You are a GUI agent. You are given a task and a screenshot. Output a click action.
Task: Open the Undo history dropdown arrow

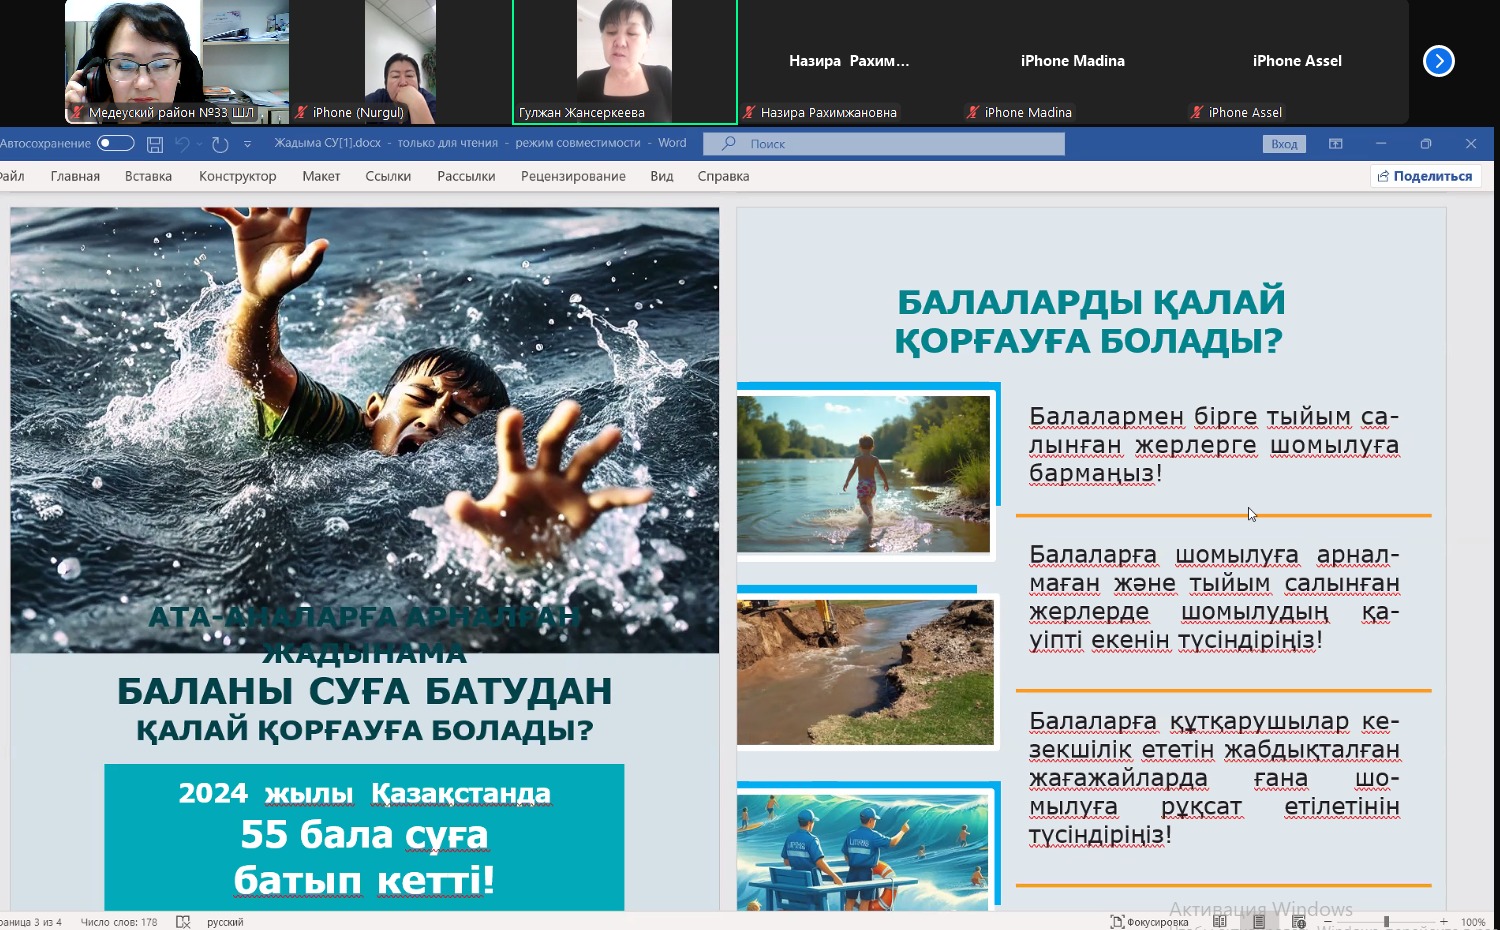(200, 144)
